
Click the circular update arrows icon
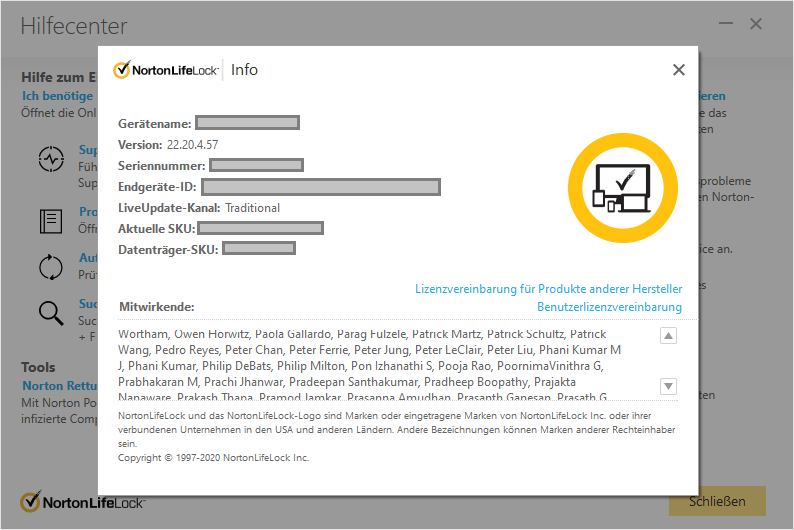click(x=51, y=267)
